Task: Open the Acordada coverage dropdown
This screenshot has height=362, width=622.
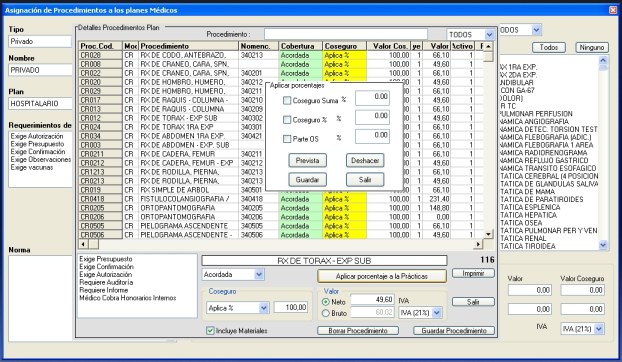Action: tap(259, 274)
